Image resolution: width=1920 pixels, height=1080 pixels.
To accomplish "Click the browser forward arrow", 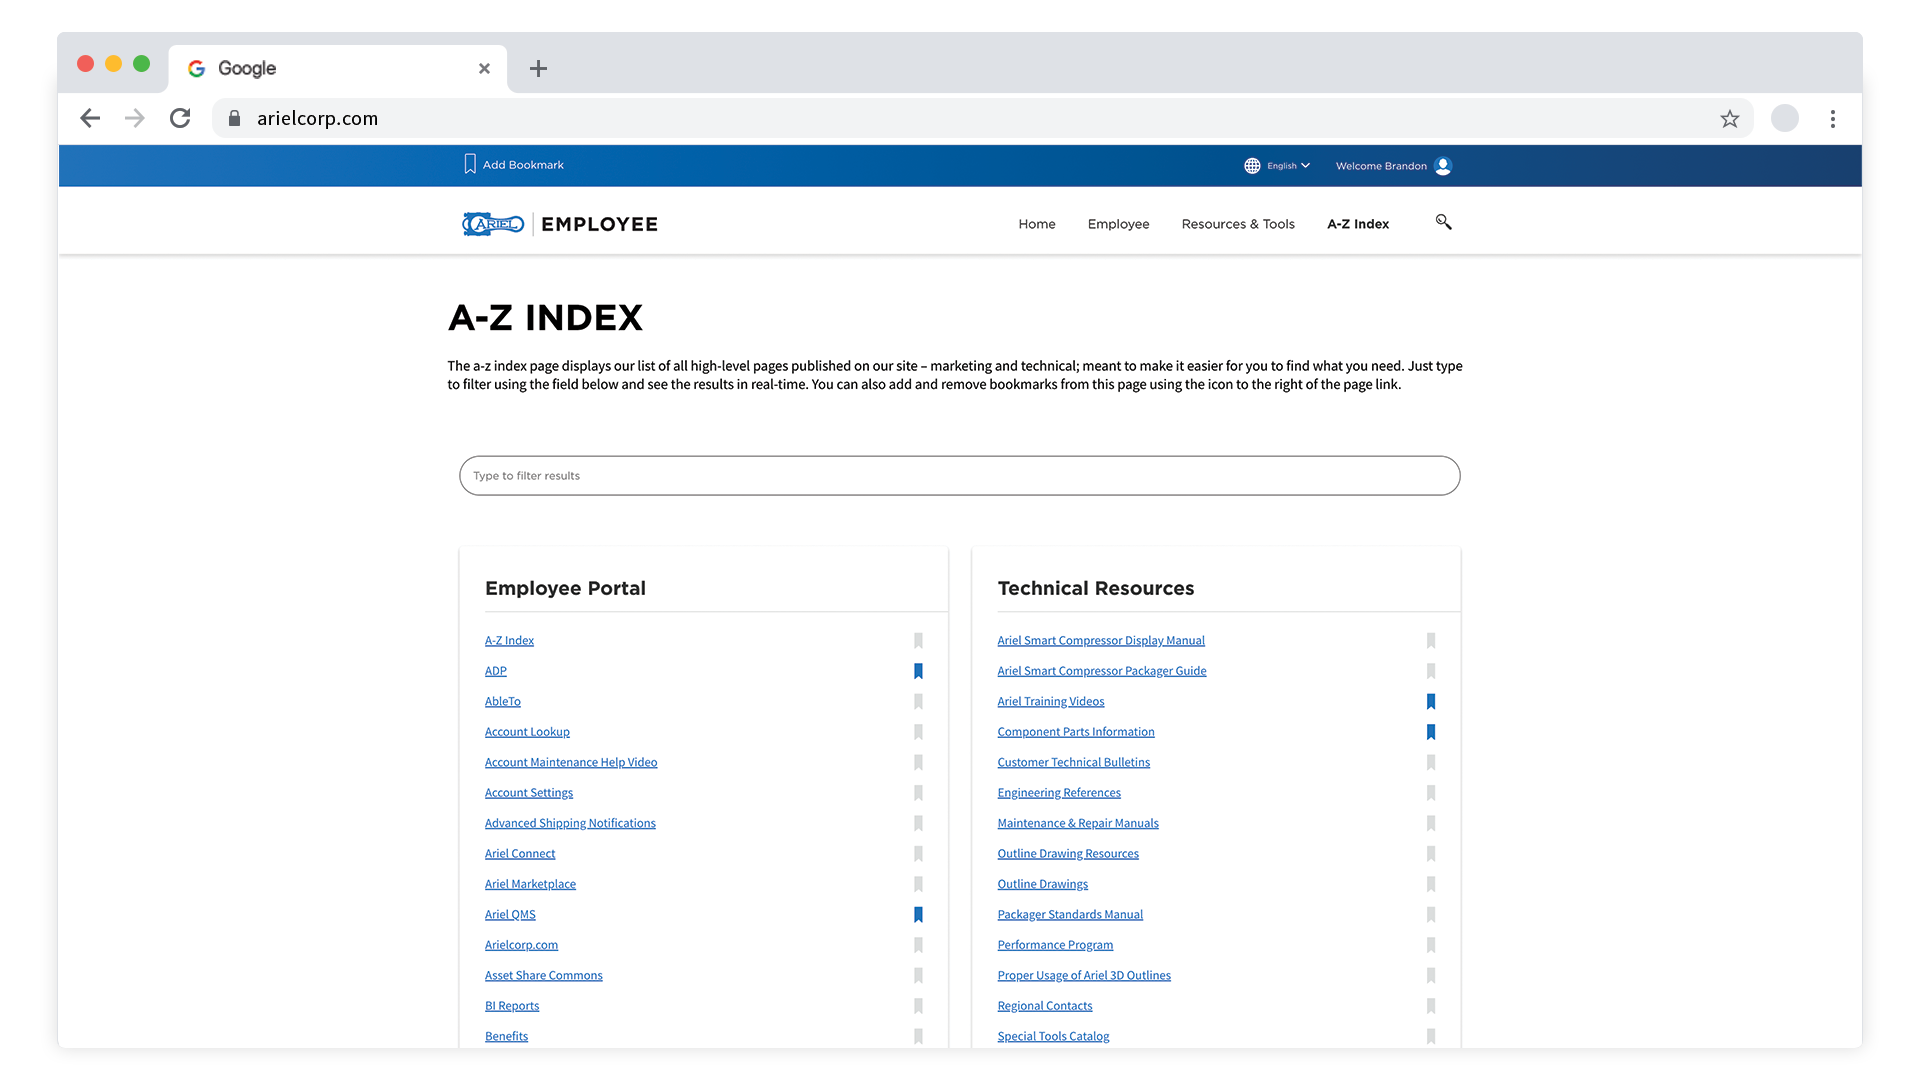I will point(135,118).
